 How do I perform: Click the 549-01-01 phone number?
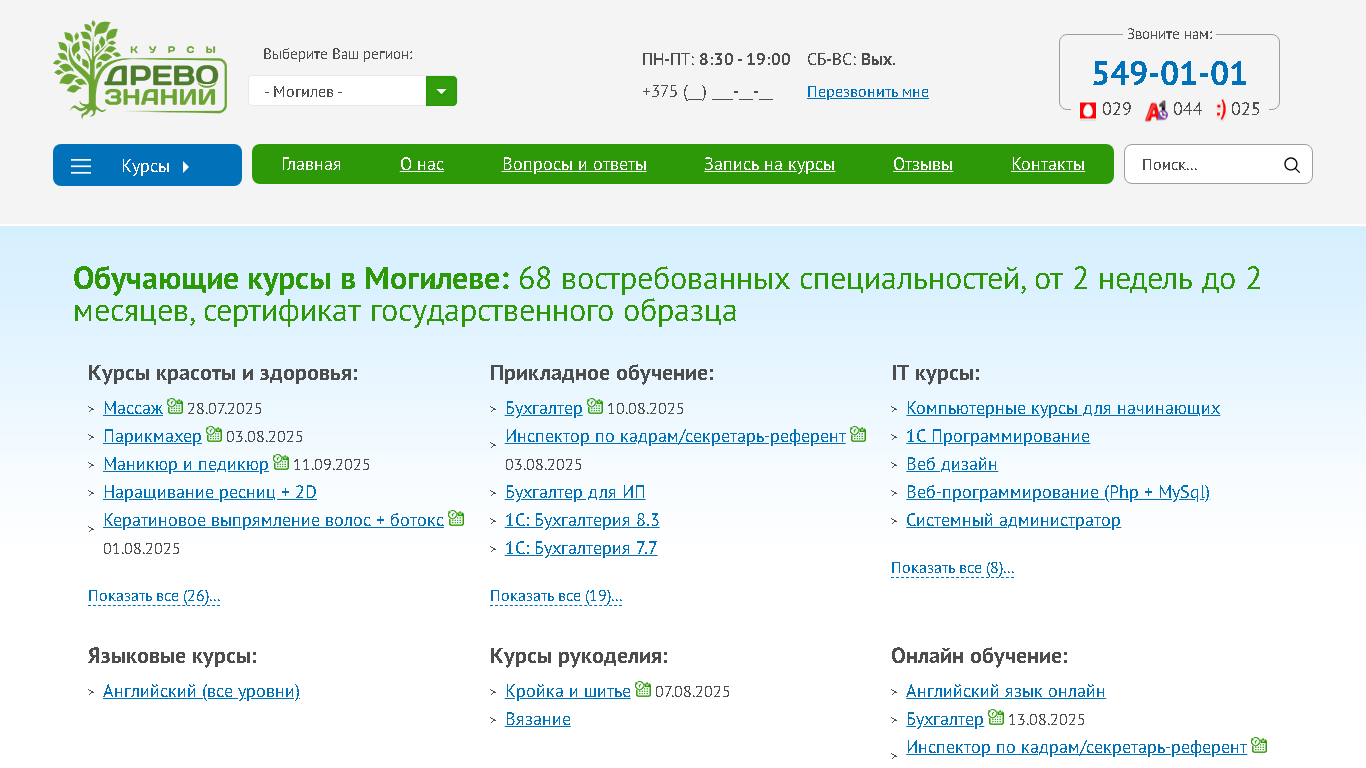tap(1169, 73)
